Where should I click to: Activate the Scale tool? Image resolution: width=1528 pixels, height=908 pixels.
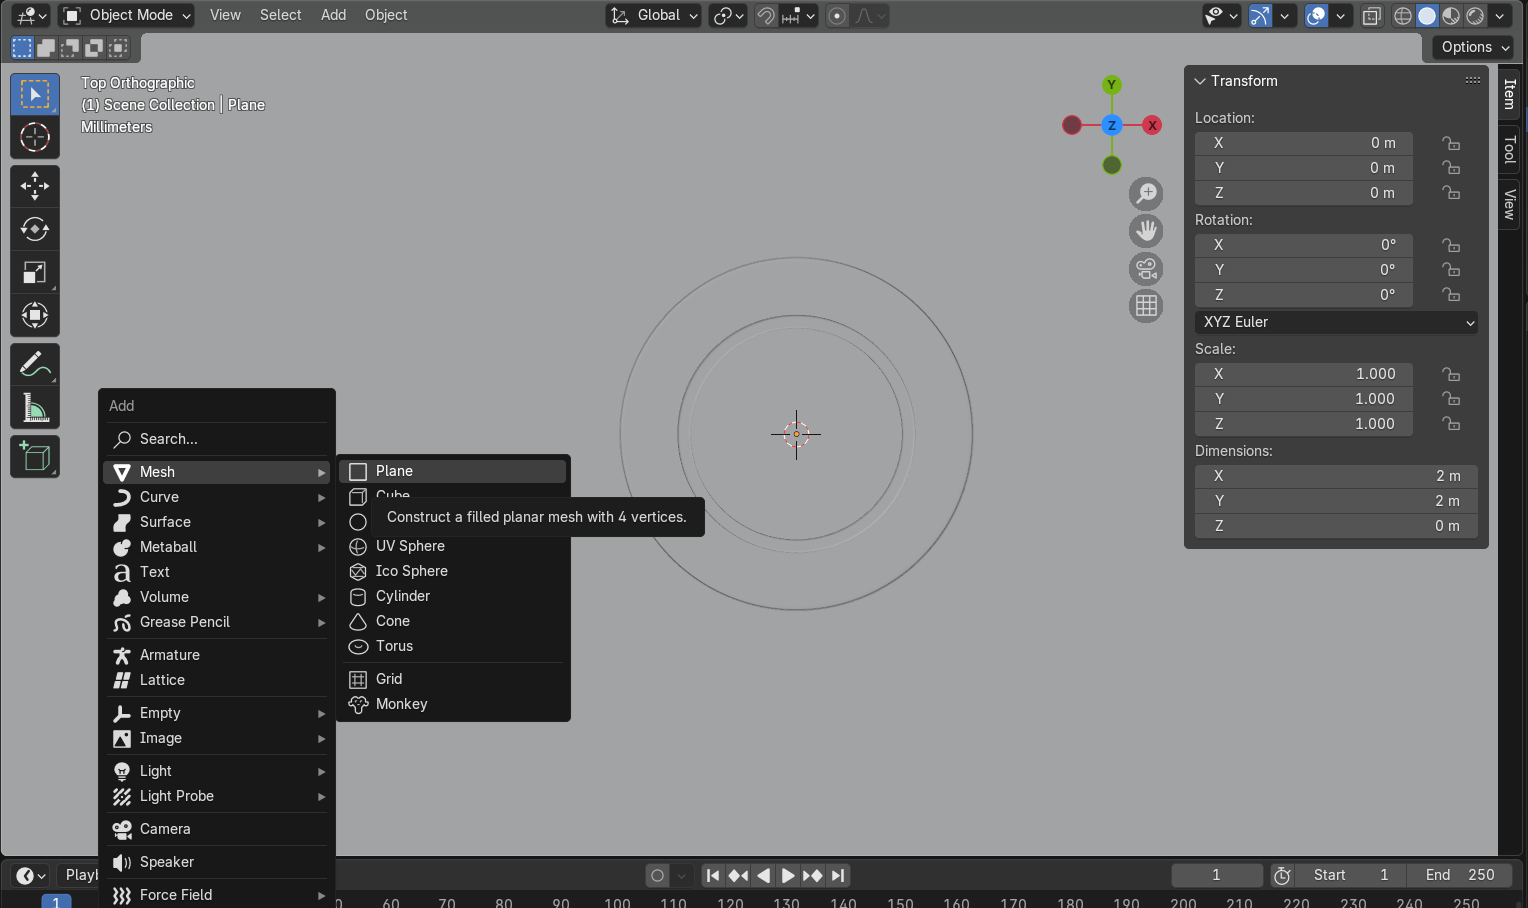pos(35,273)
